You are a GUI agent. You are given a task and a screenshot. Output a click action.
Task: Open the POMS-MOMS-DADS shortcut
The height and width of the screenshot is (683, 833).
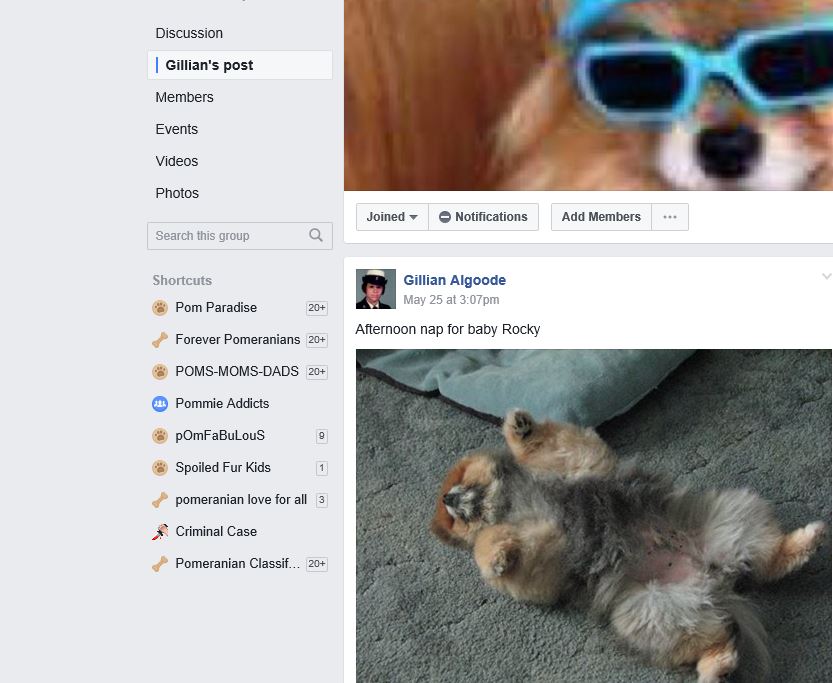click(x=237, y=371)
